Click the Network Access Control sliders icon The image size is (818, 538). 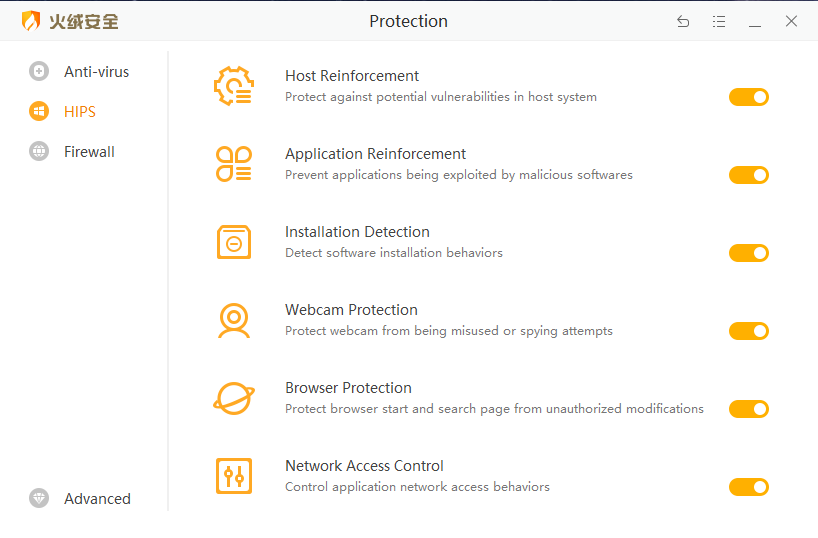pyautogui.click(x=234, y=476)
